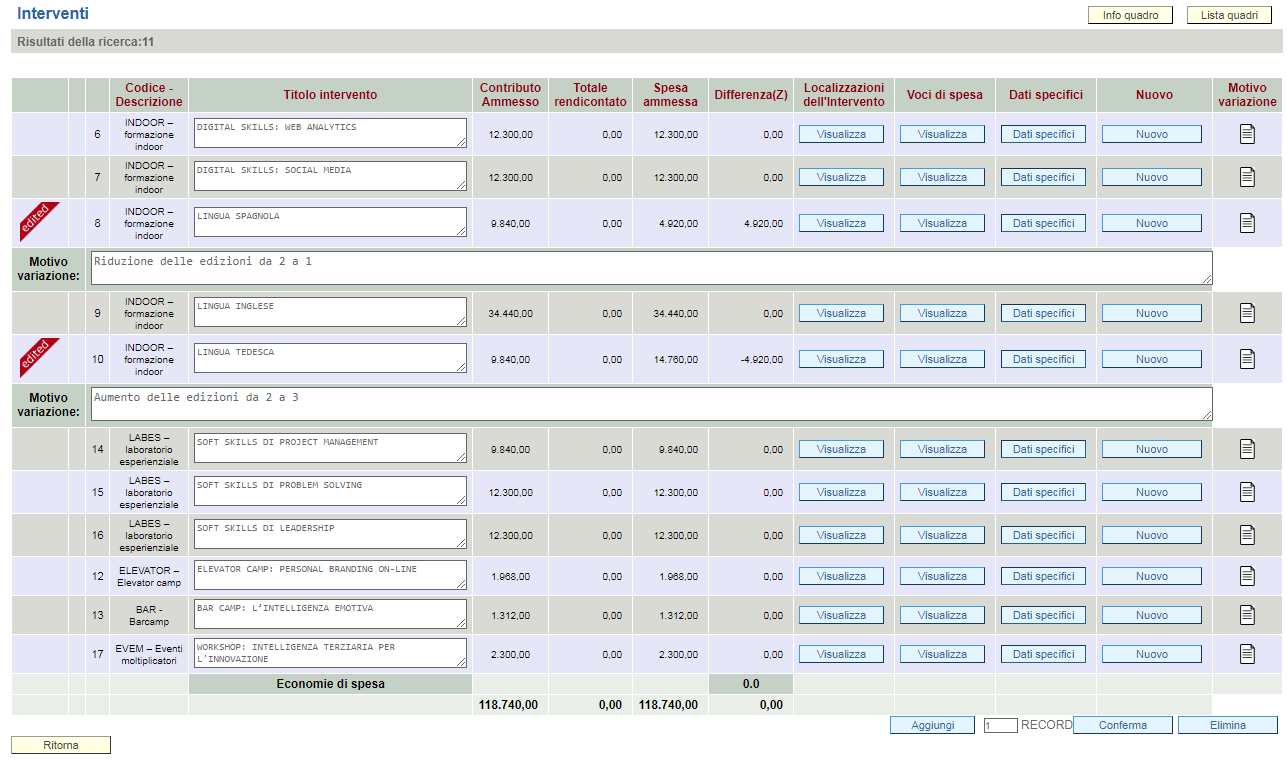
Task: Open note icon for WORKSHOP row 17
Action: (1246, 654)
